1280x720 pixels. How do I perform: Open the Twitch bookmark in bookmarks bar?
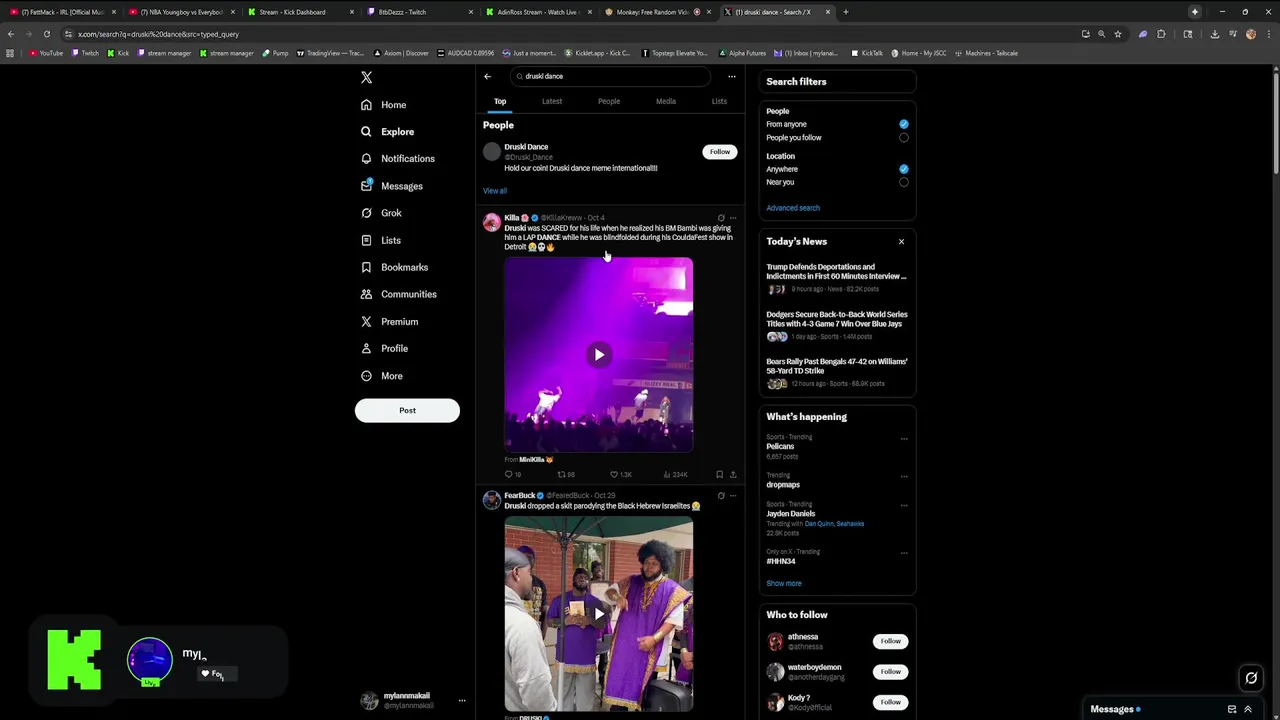[85, 53]
